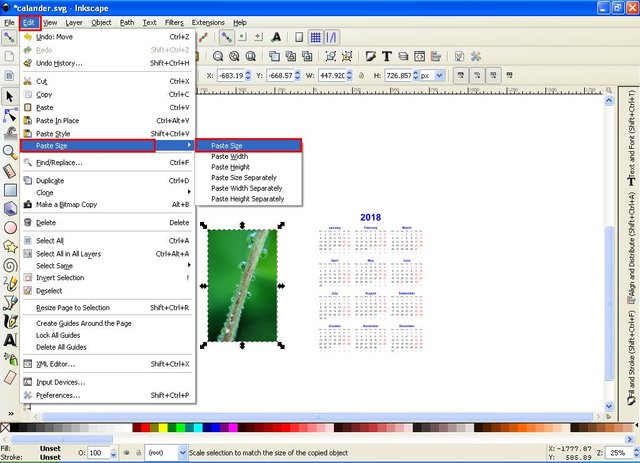Select the Zoom magnifier tool
This screenshot has height=463, width=640.
click(10, 152)
